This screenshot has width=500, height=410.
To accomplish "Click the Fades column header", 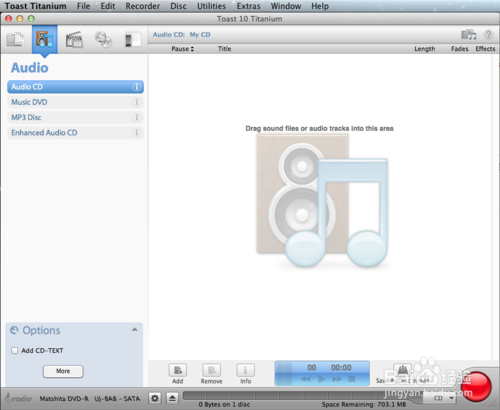I will click(460, 49).
